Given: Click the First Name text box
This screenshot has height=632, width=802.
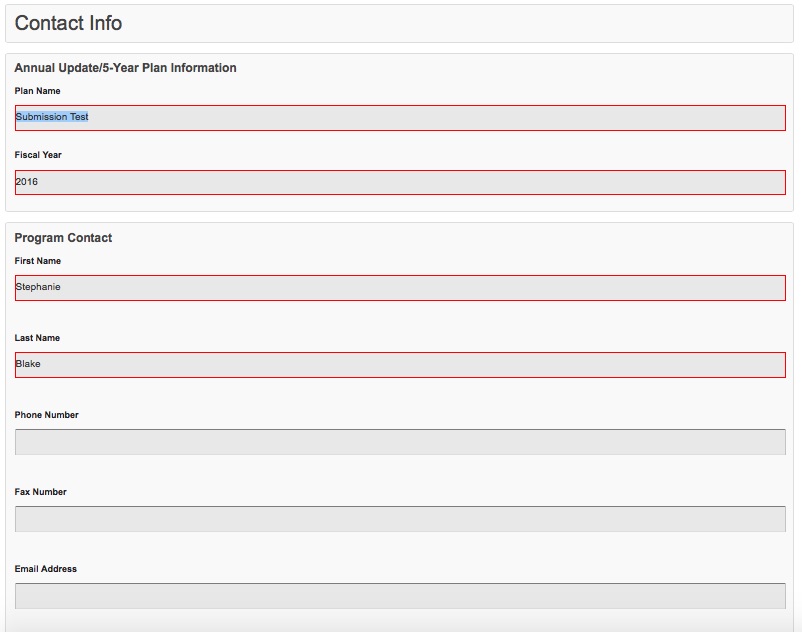Looking at the screenshot, I should [400, 288].
